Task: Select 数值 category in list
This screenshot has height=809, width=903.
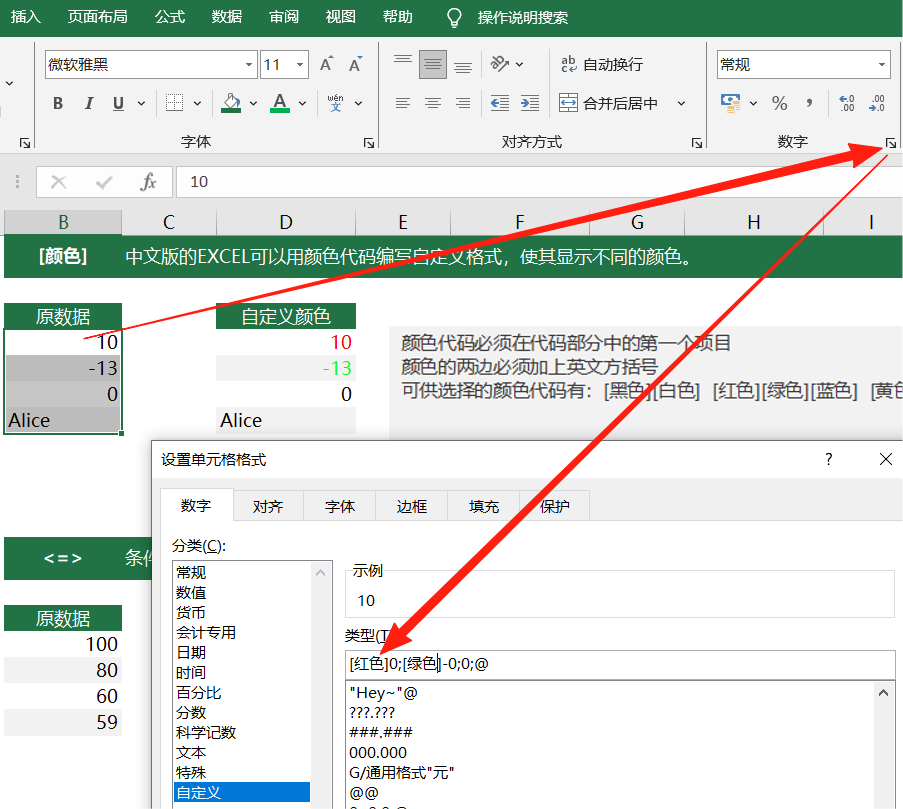Action: pos(242,592)
